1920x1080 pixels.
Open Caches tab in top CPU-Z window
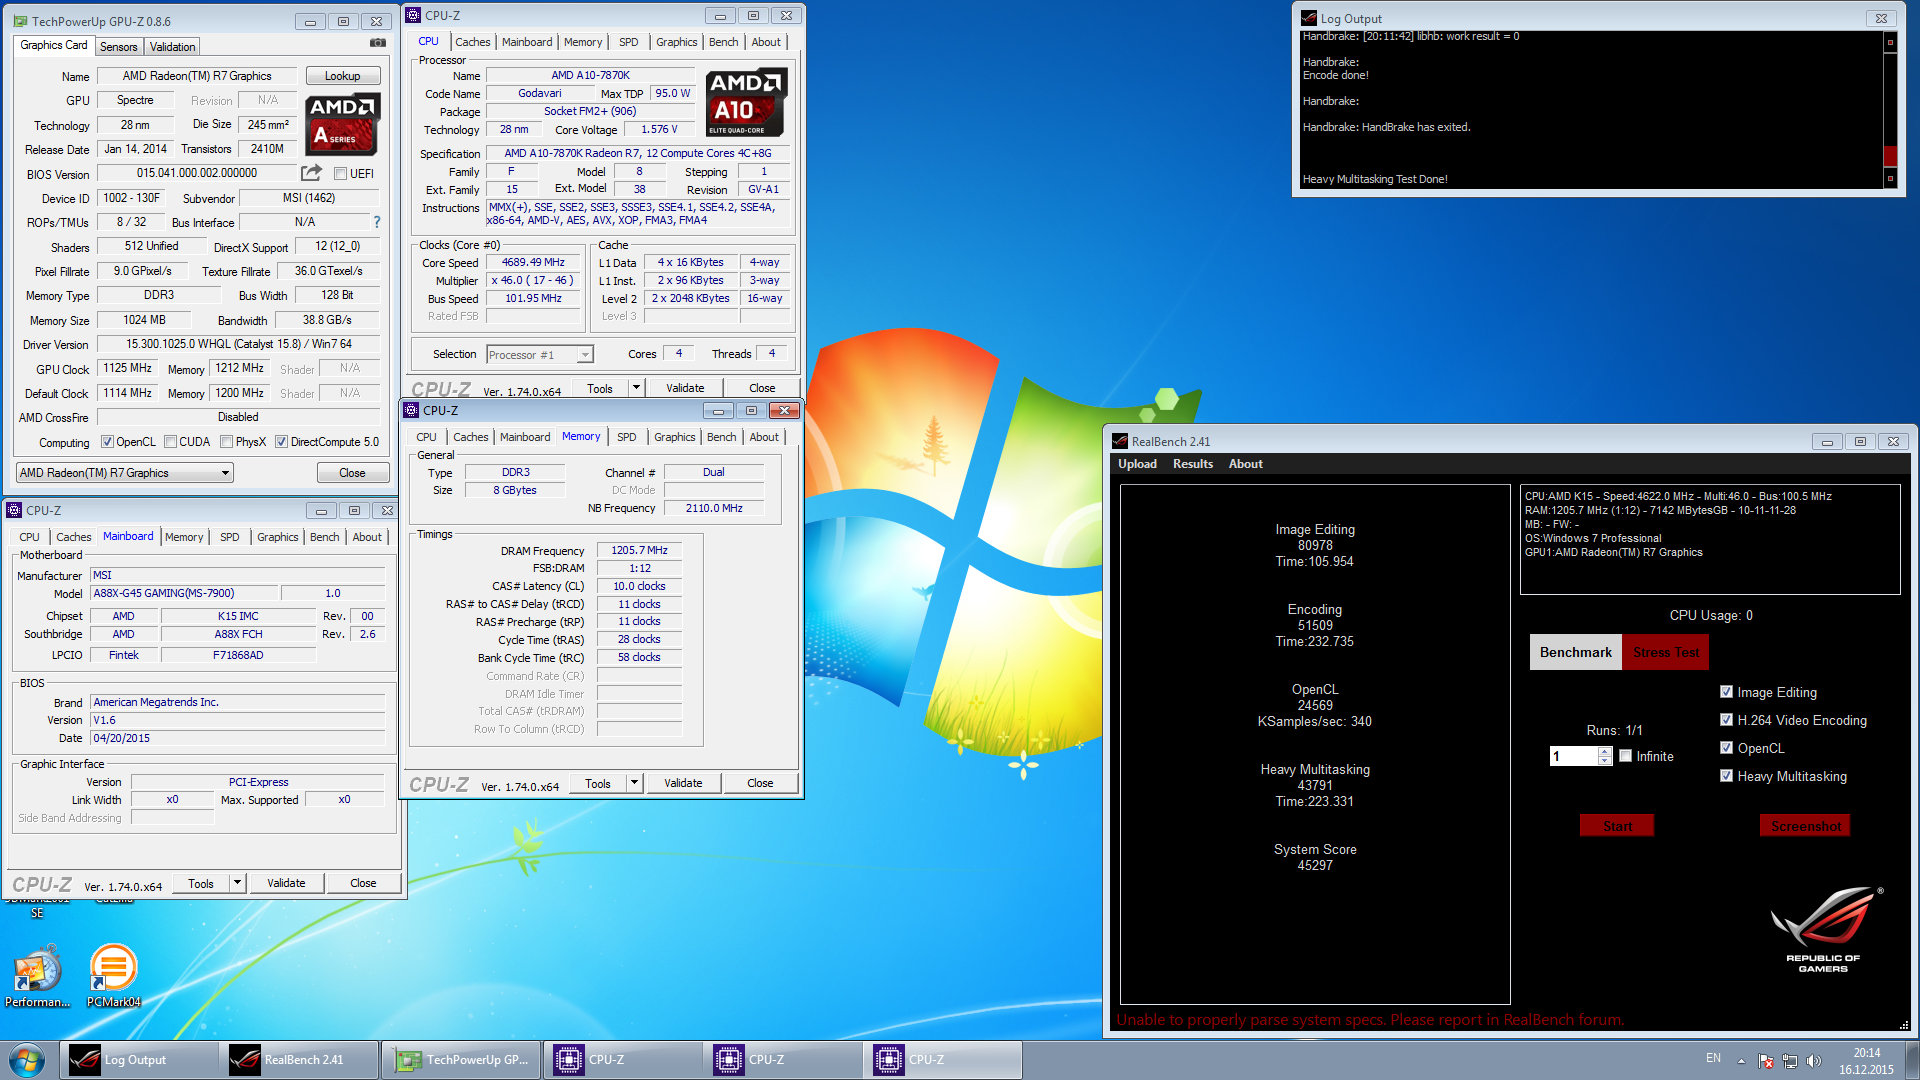point(473,42)
